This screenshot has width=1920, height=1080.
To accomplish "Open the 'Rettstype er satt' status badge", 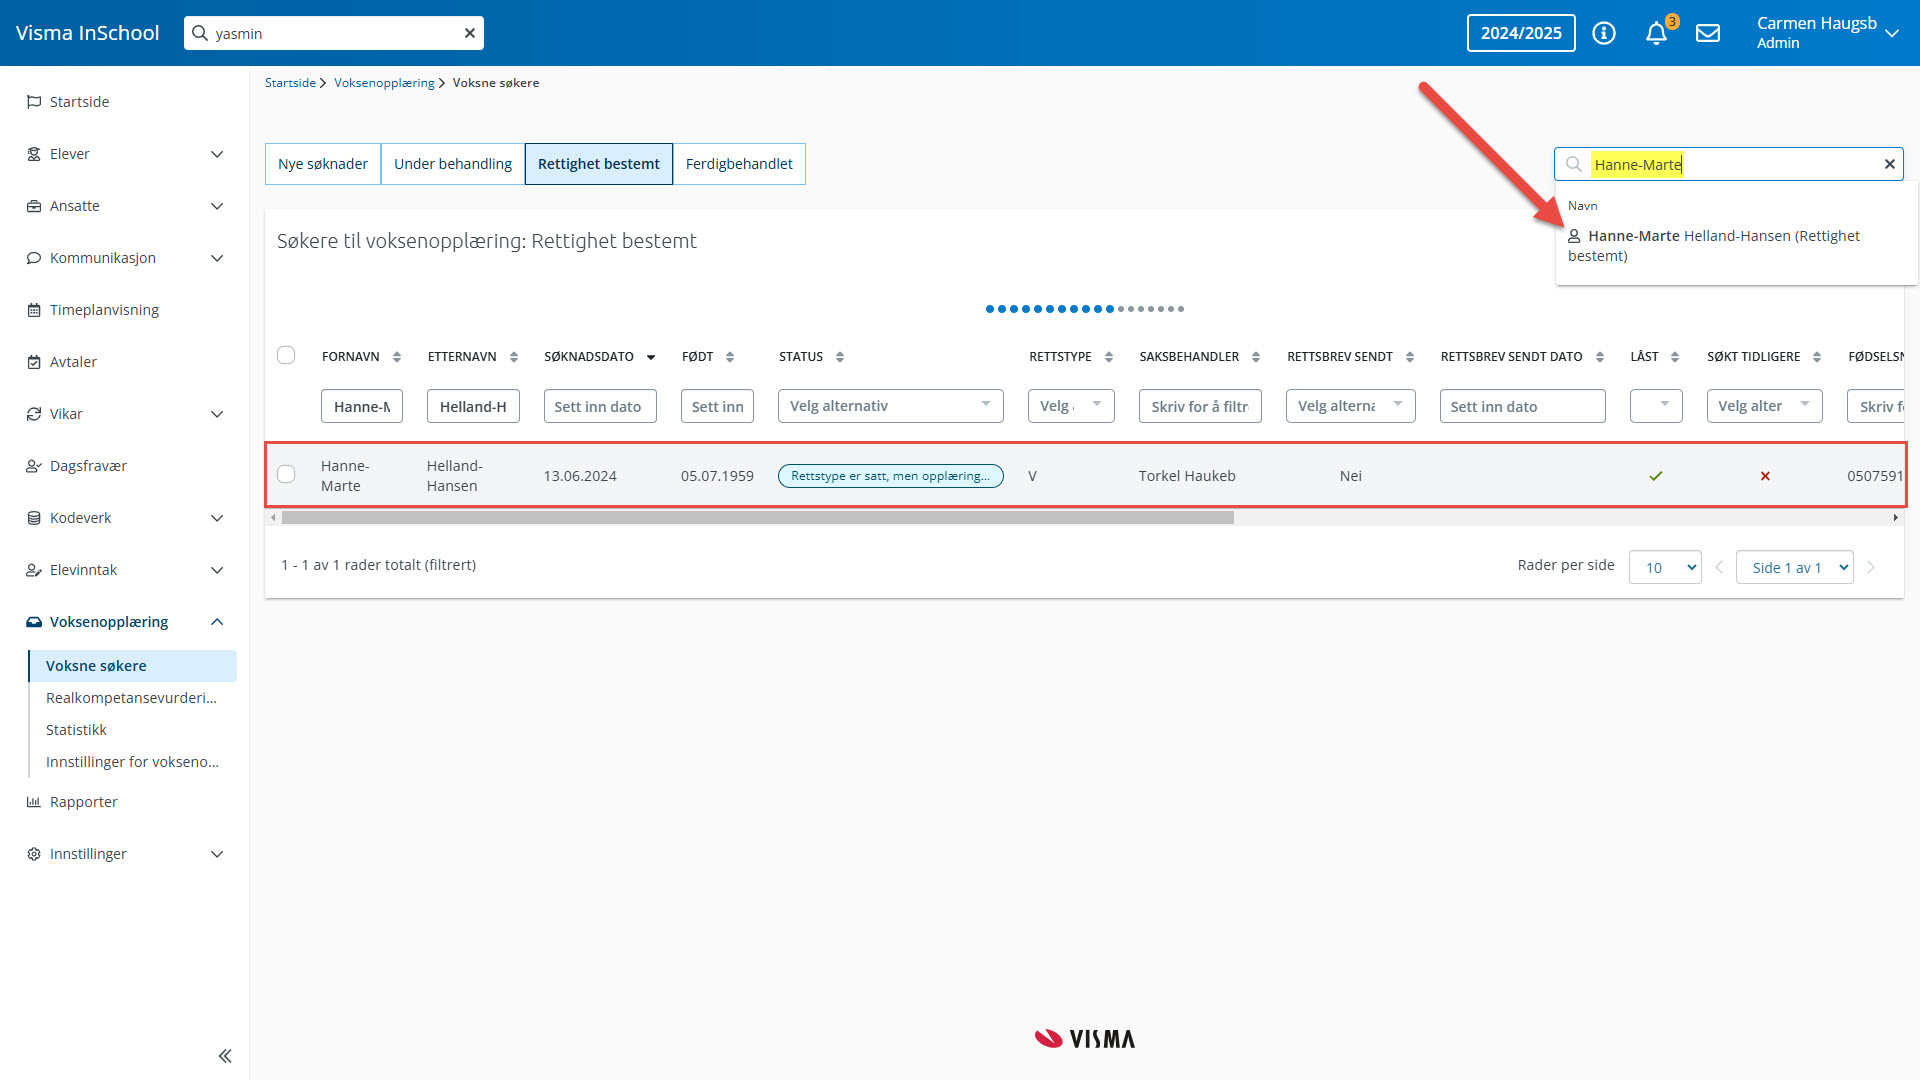I will (x=890, y=476).
